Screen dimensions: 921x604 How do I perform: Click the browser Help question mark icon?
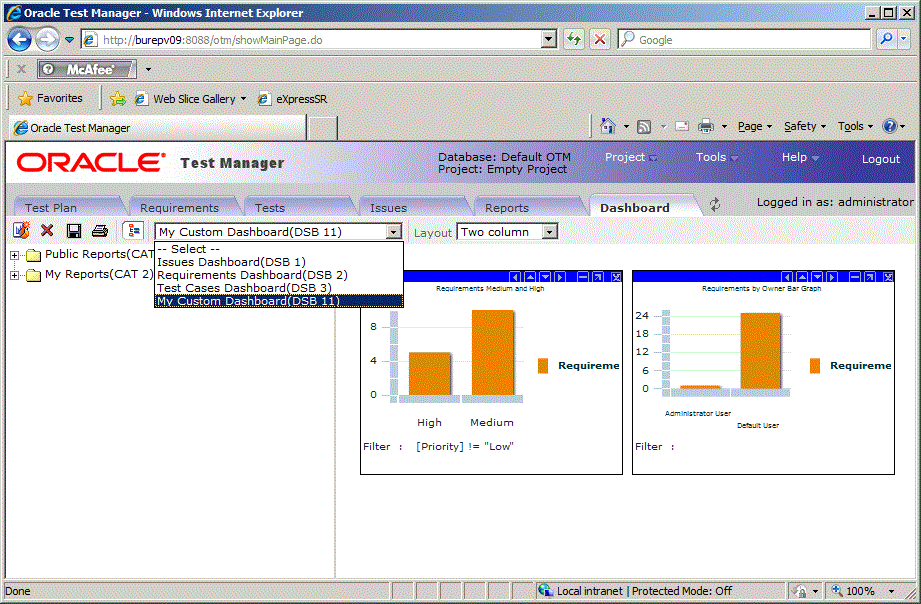[890, 126]
